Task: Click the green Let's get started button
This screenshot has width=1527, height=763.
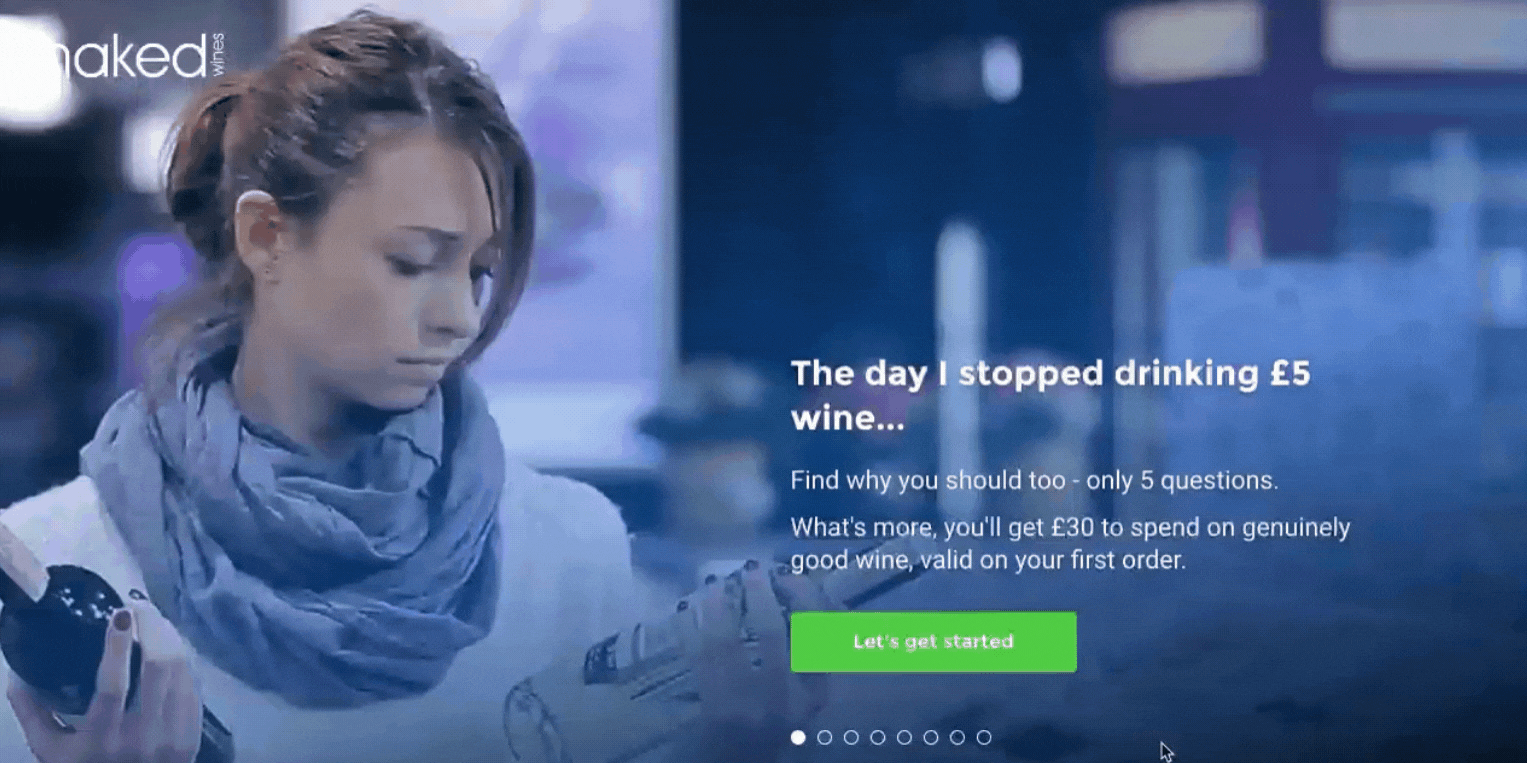Action: pyautogui.click(x=933, y=642)
